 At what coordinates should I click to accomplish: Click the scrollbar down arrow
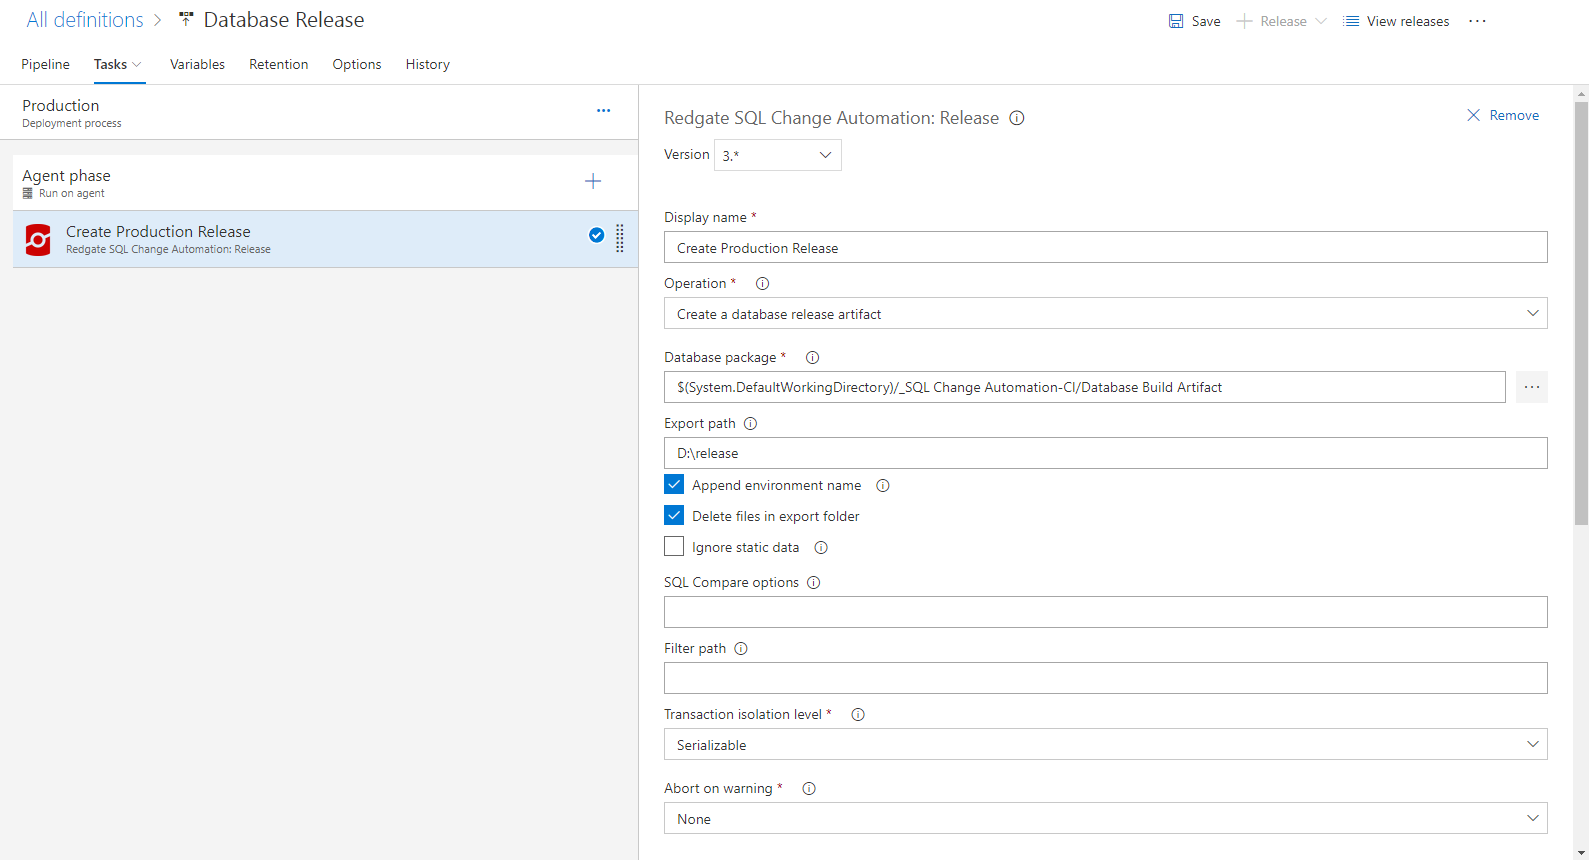point(1581,853)
